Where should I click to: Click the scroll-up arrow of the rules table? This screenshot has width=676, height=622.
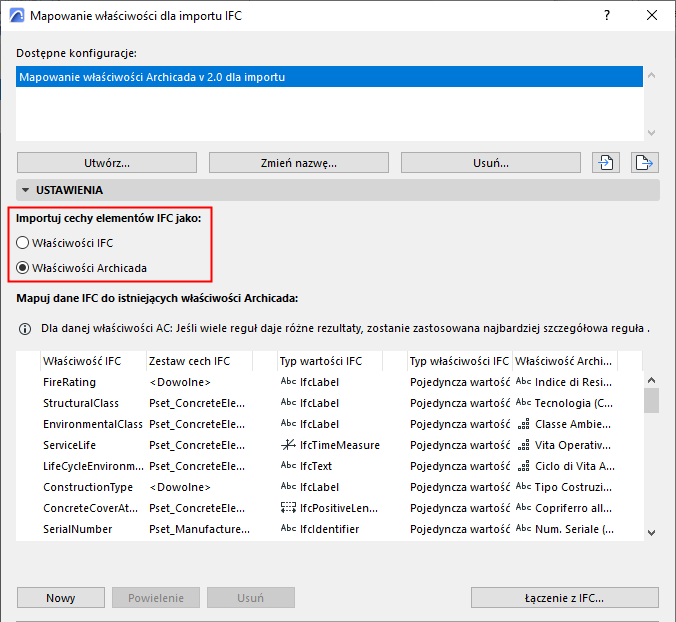coord(651,380)
